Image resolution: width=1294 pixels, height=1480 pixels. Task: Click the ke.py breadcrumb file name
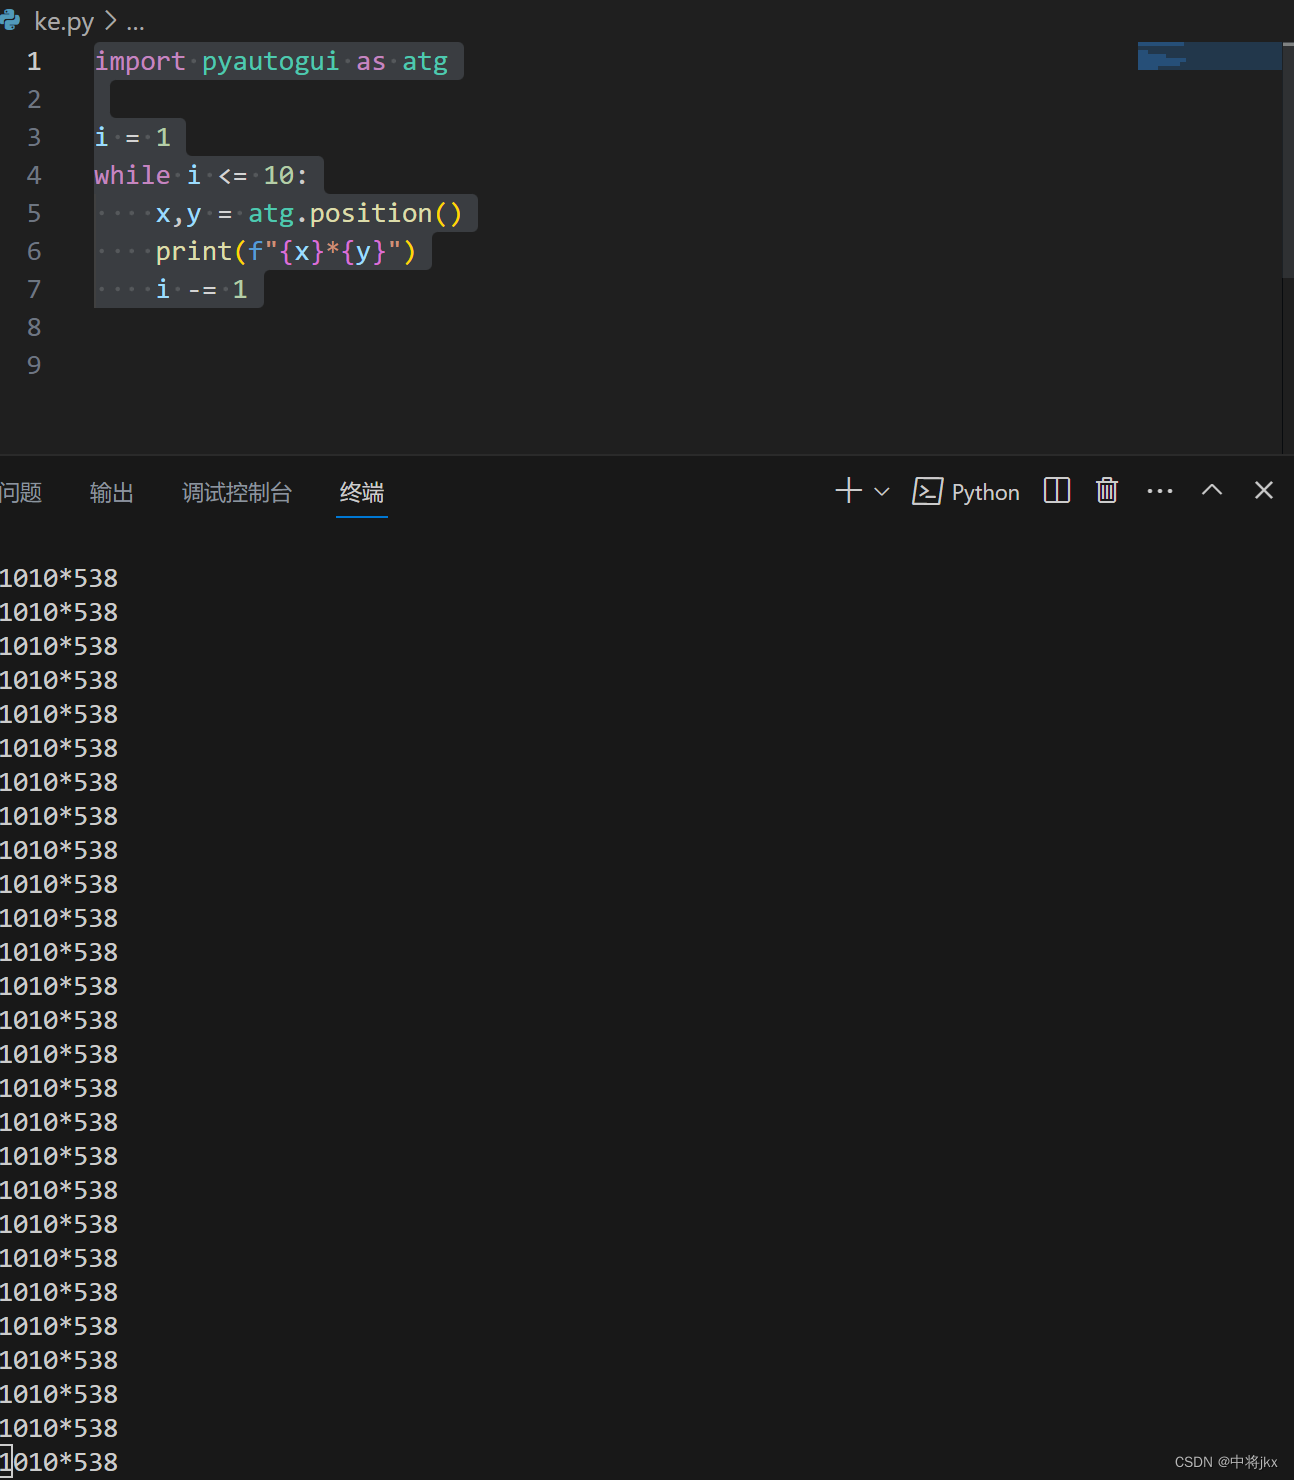64,21
